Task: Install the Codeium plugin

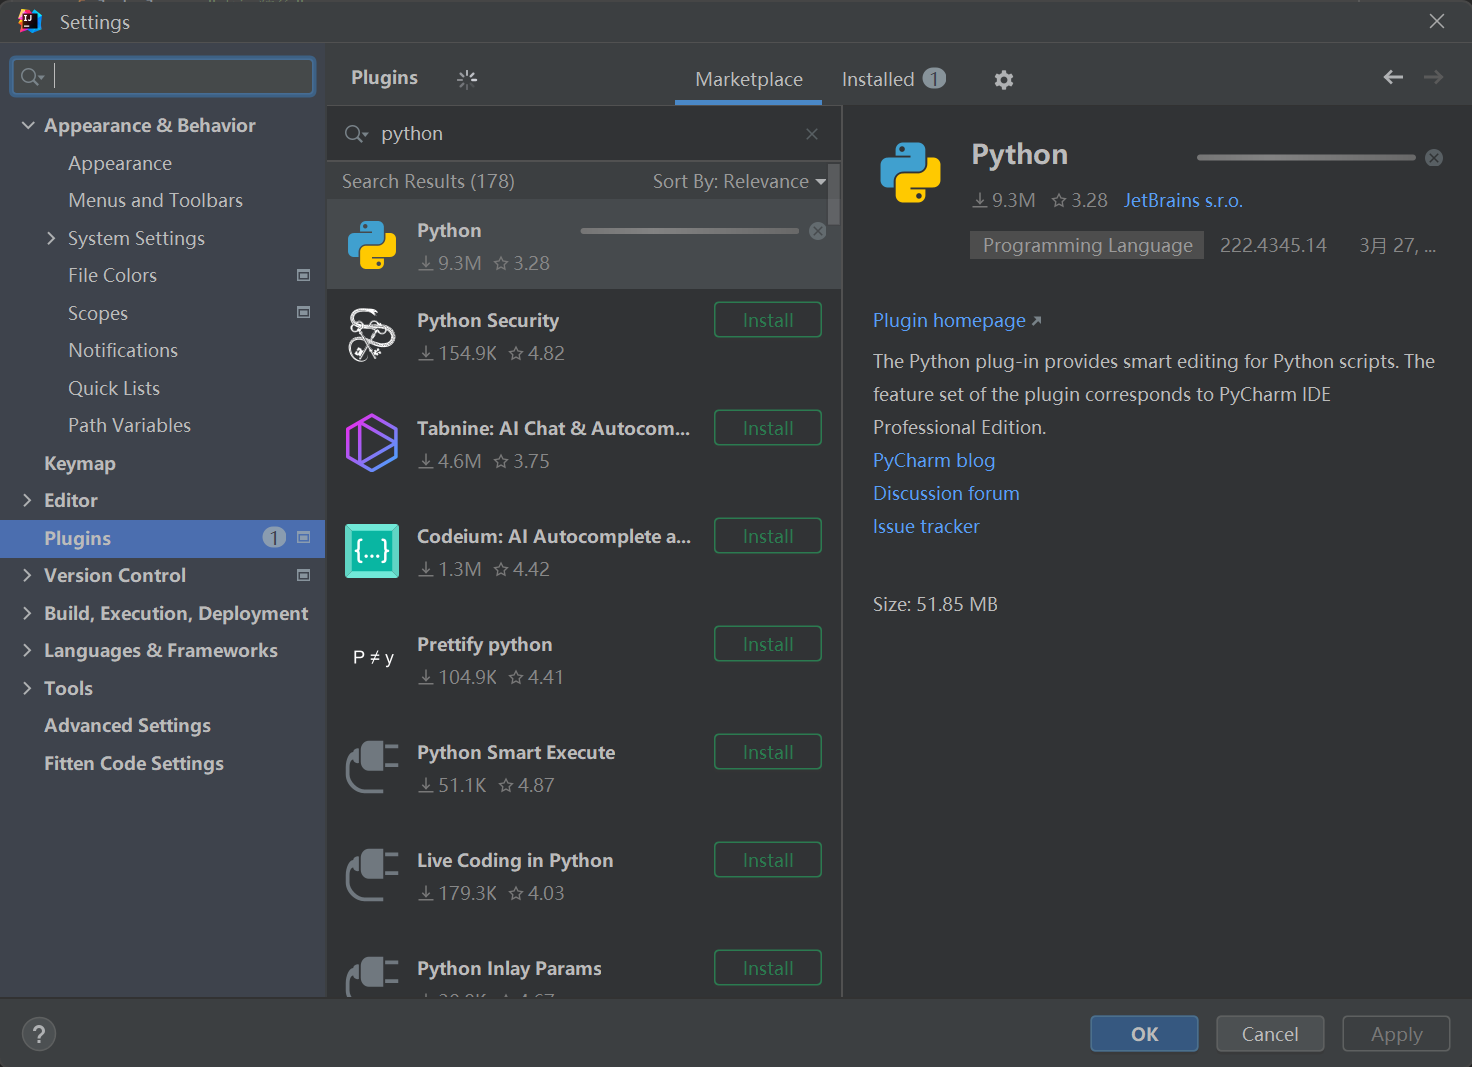Action: coord(768,536)
